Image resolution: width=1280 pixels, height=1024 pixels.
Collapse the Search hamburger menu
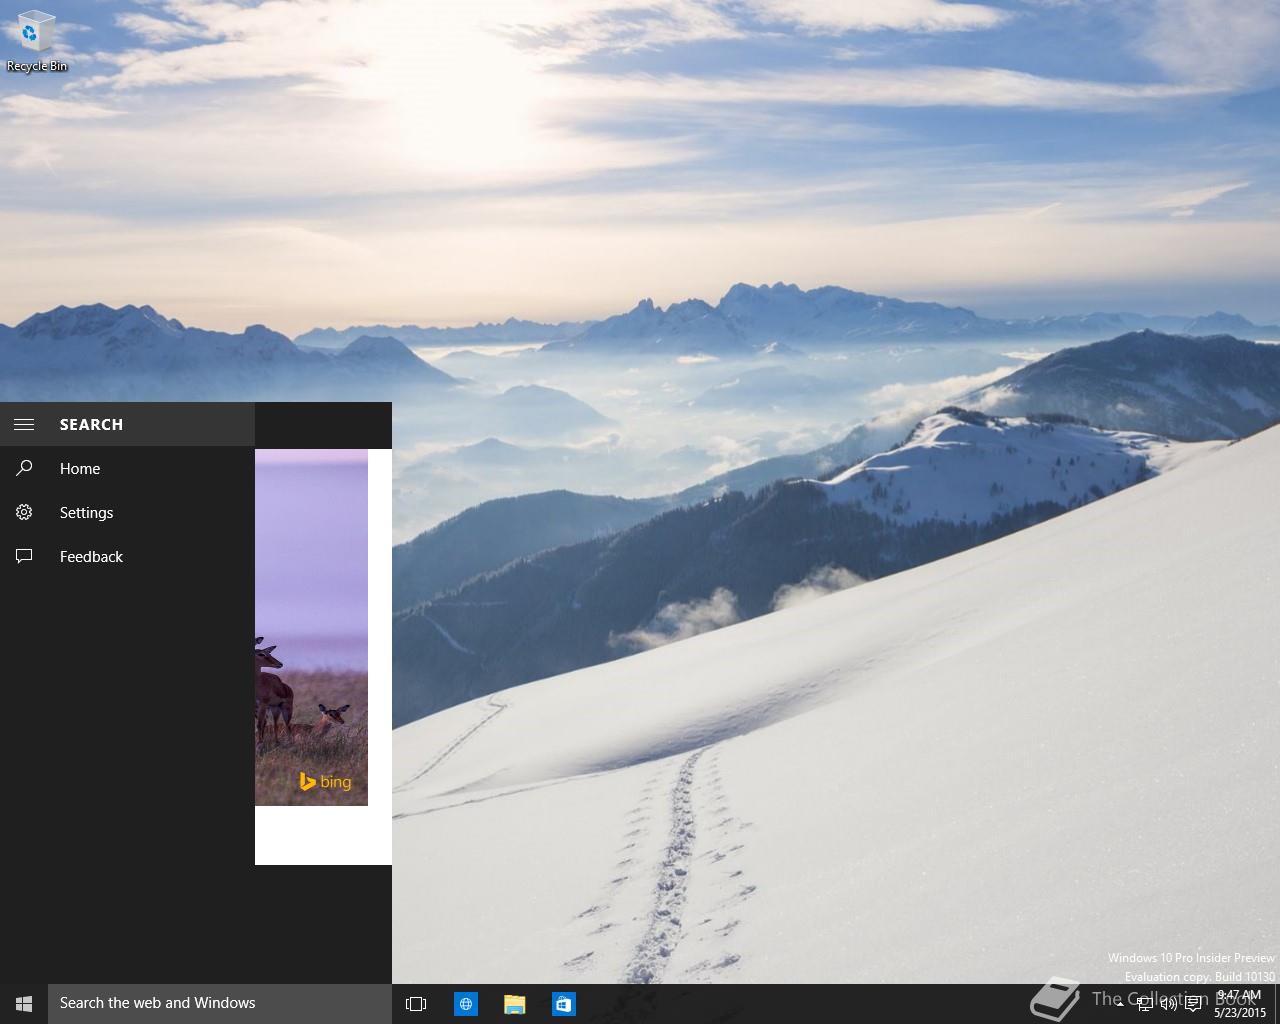(24, 424)
